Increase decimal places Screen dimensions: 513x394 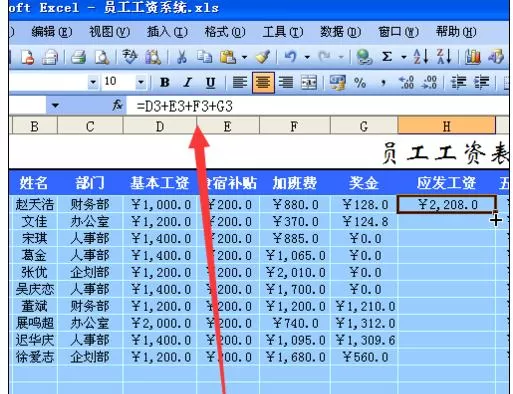(x=406, y=82)
